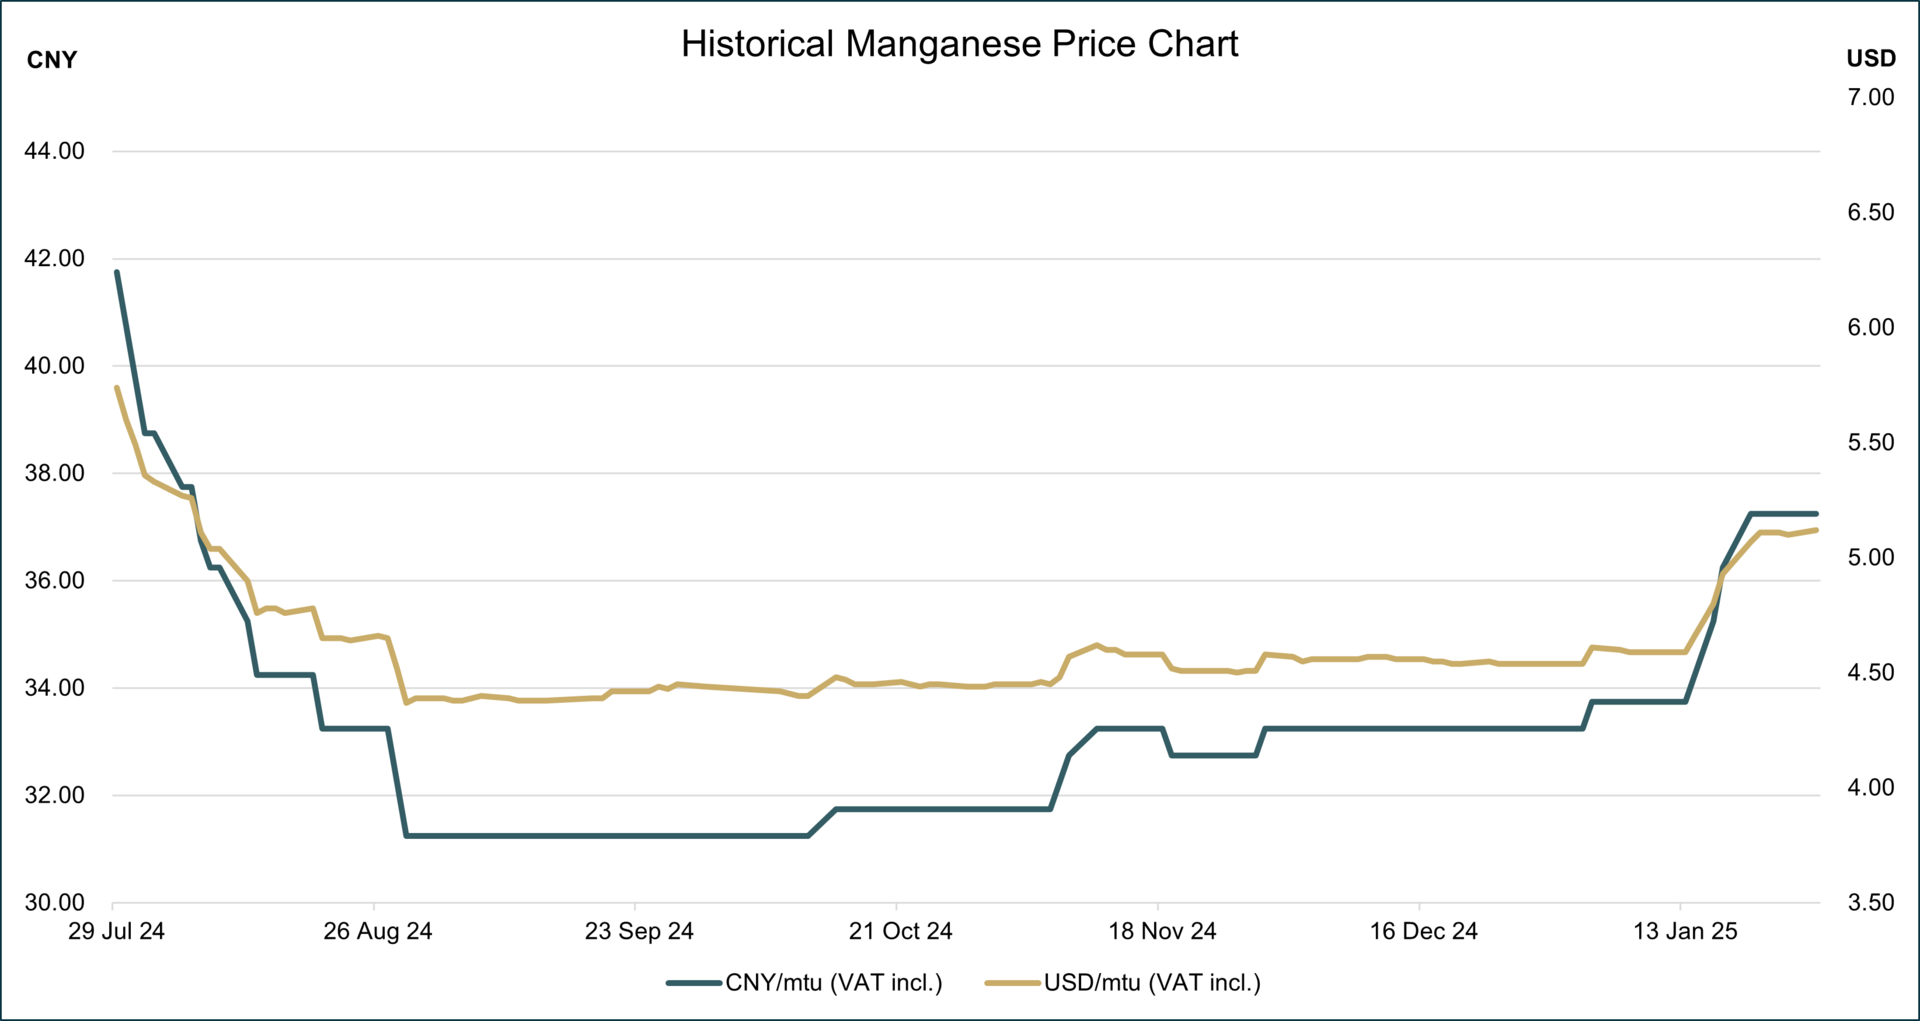Select the 29 Jul 24 date label
This screenshot has width=1920, height=1021.
click(x=116, y=932)
